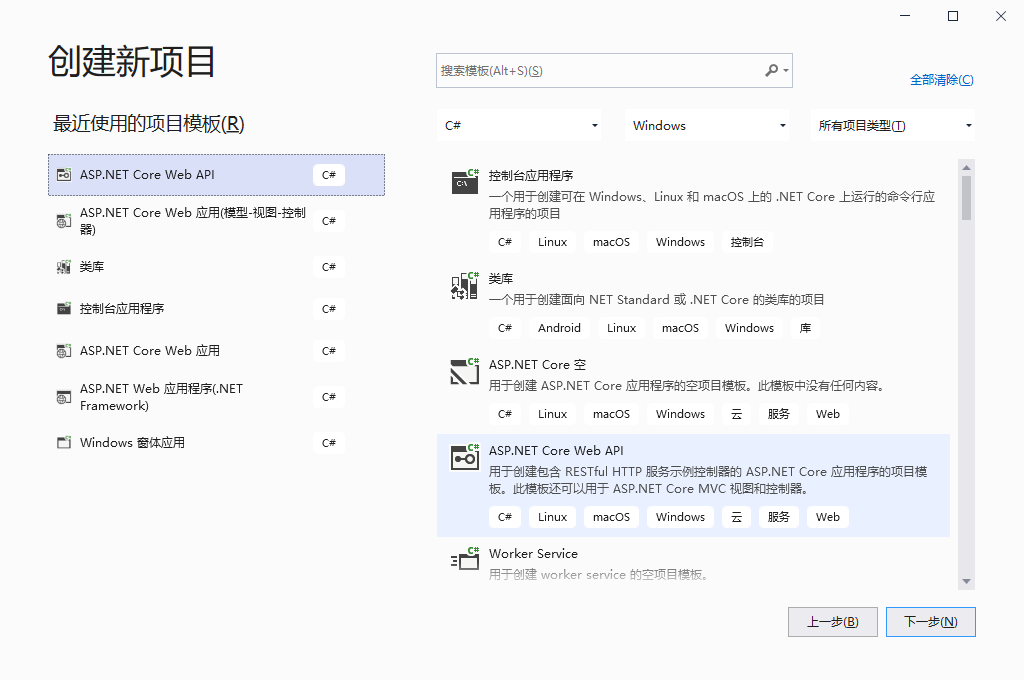Select recent template ASP.NET Core Web 应用

click(216, 351)
